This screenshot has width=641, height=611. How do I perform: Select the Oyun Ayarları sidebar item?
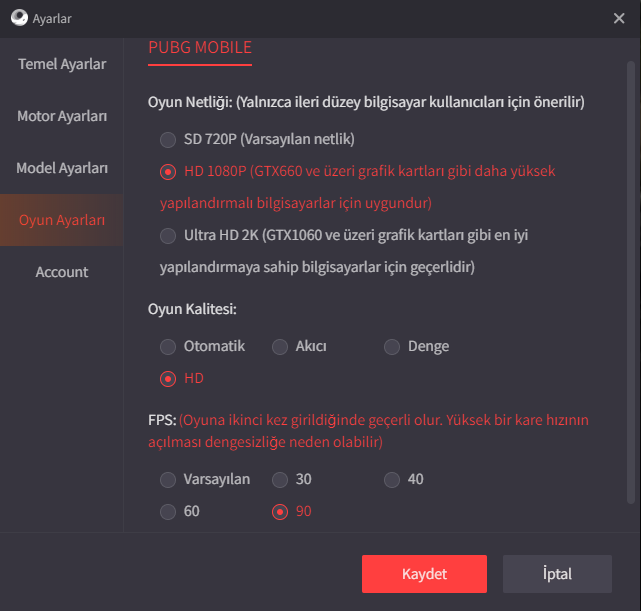pos(62,220)
